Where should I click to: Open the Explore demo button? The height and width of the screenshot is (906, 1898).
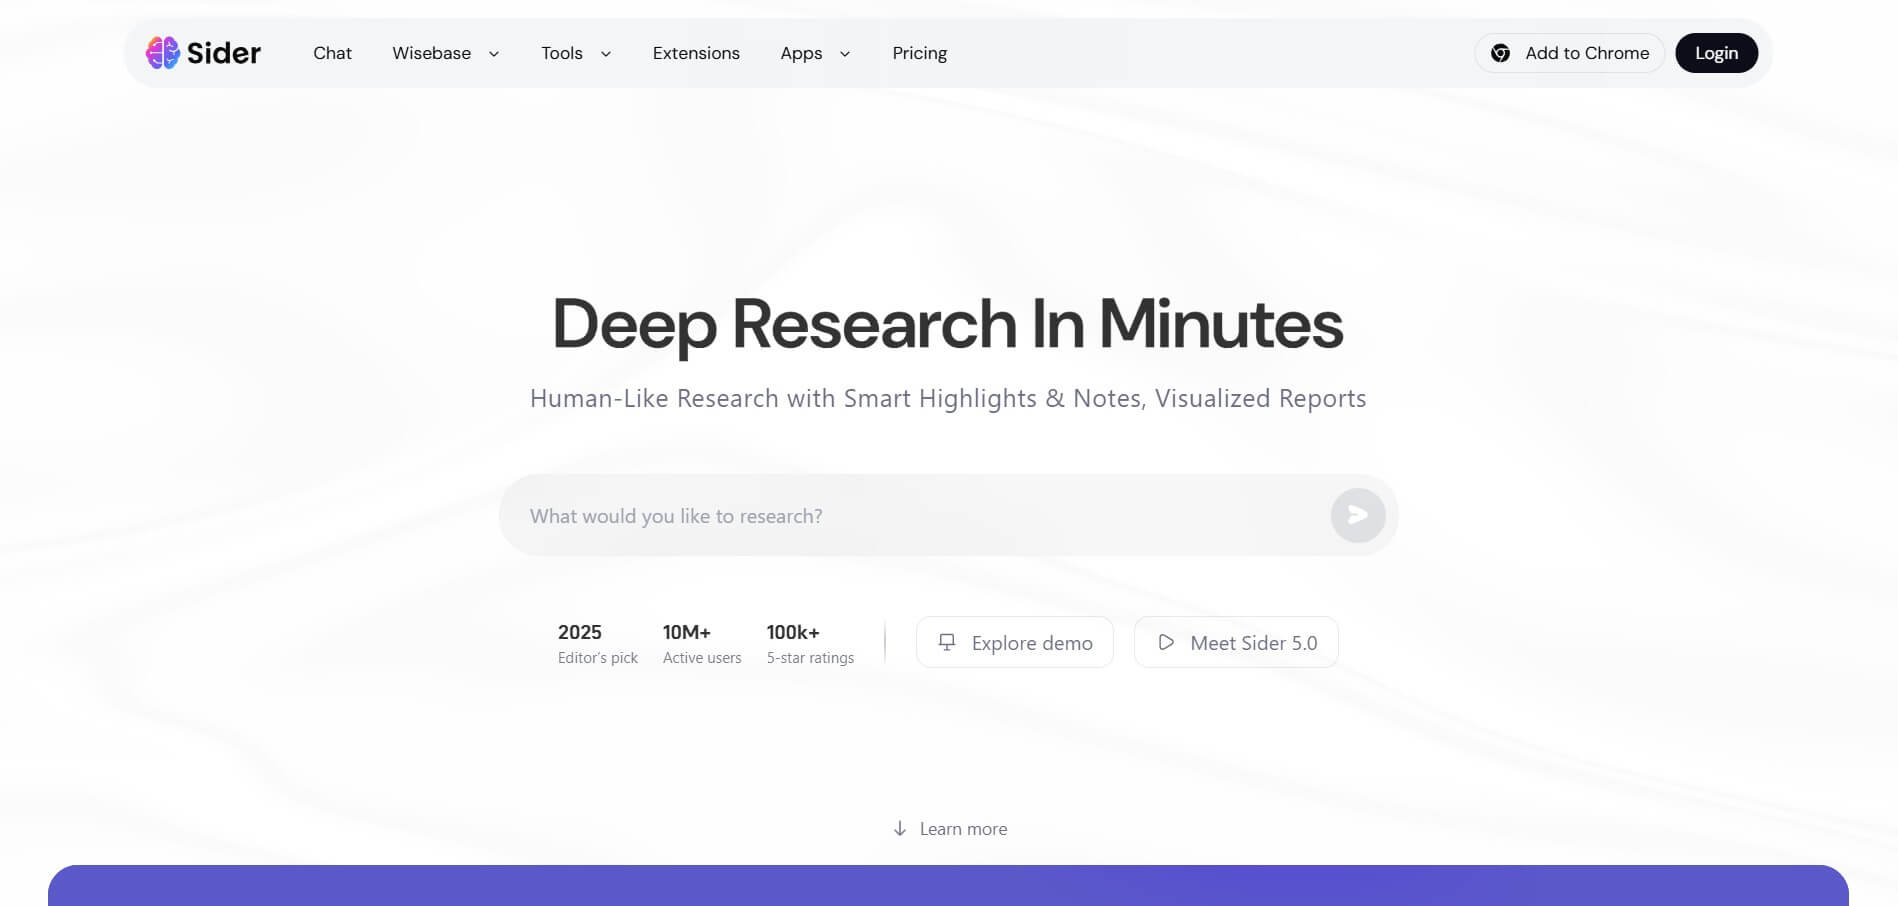pos(1014,642)
